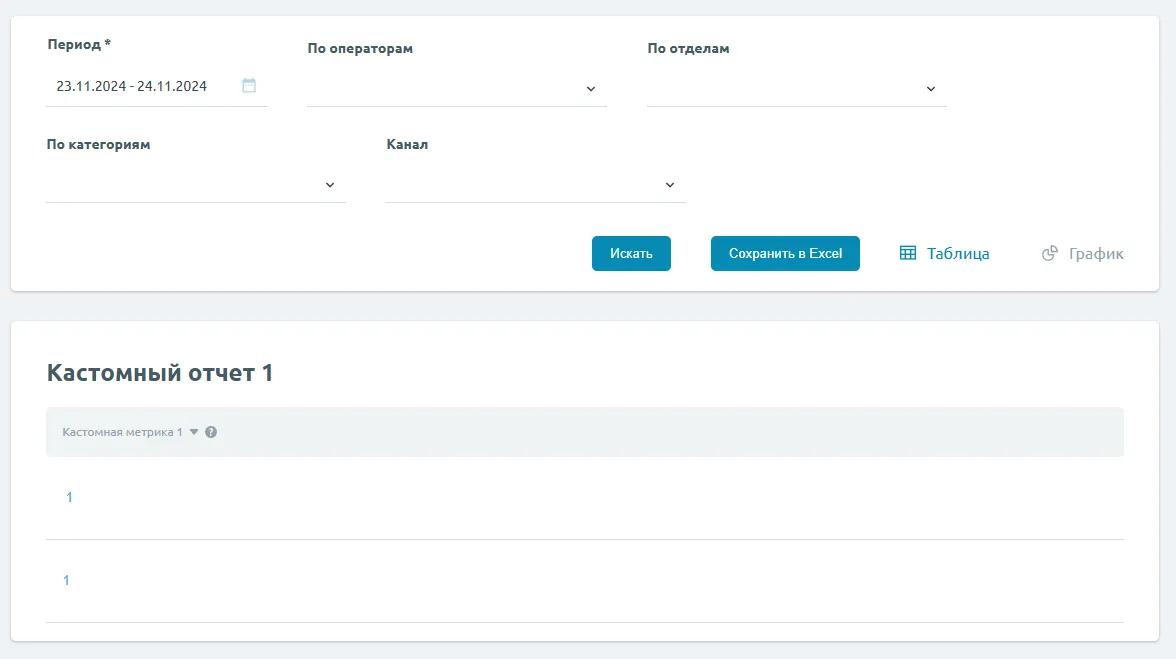This screenshot has height=659, width=1176.
Task: Click the table grid icon
Action: click(x=908, y=254)
